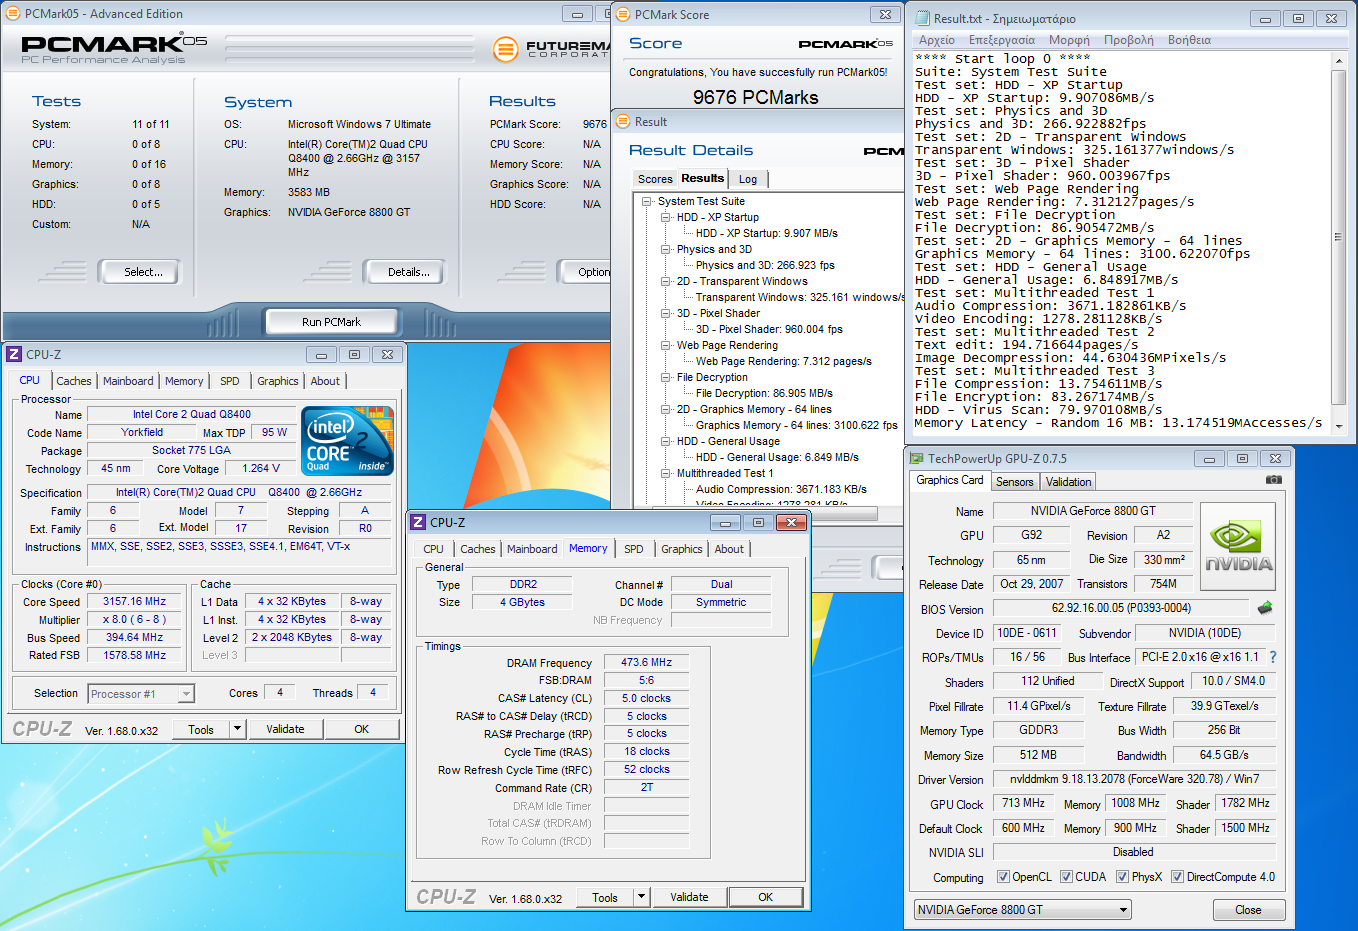
Task: Collapse the HDD - General Usage node
Action: [666, 441]
